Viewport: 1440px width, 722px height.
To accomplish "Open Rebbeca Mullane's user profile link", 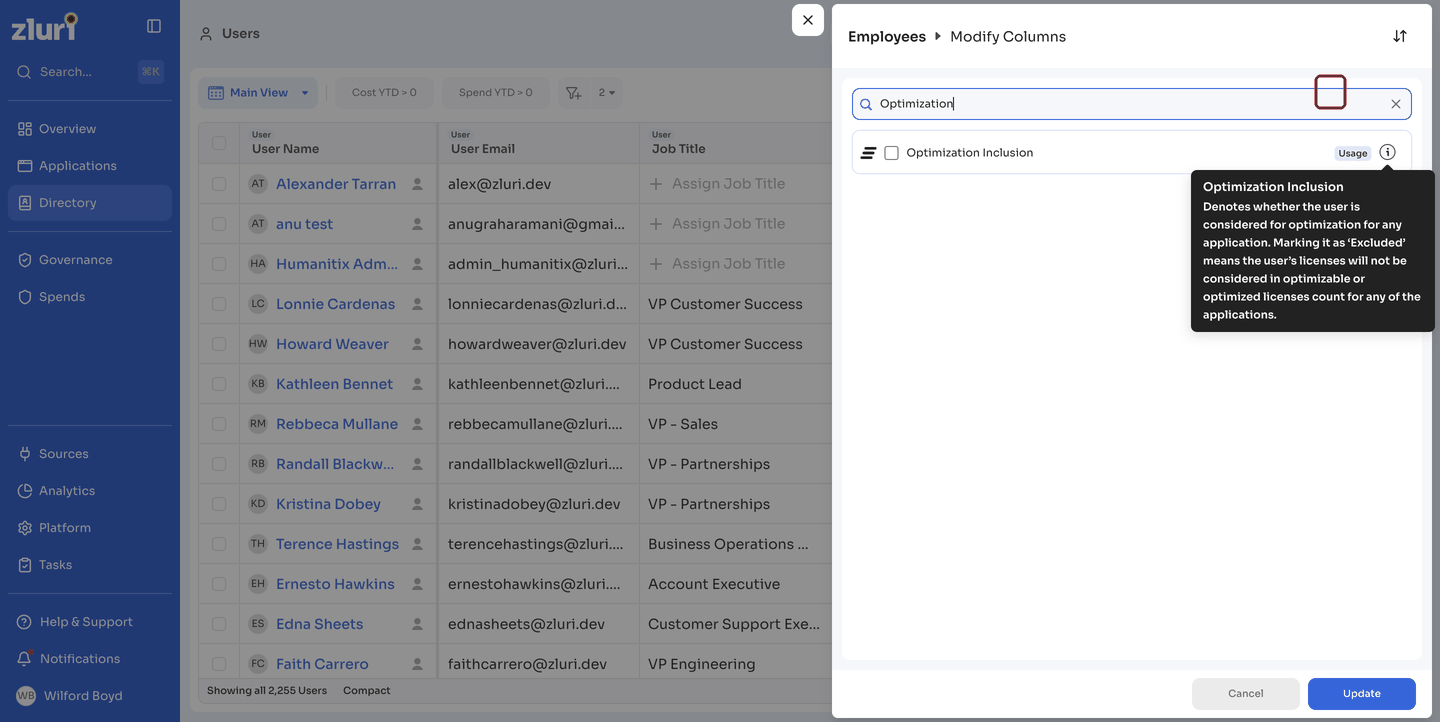I will point(337,424).
